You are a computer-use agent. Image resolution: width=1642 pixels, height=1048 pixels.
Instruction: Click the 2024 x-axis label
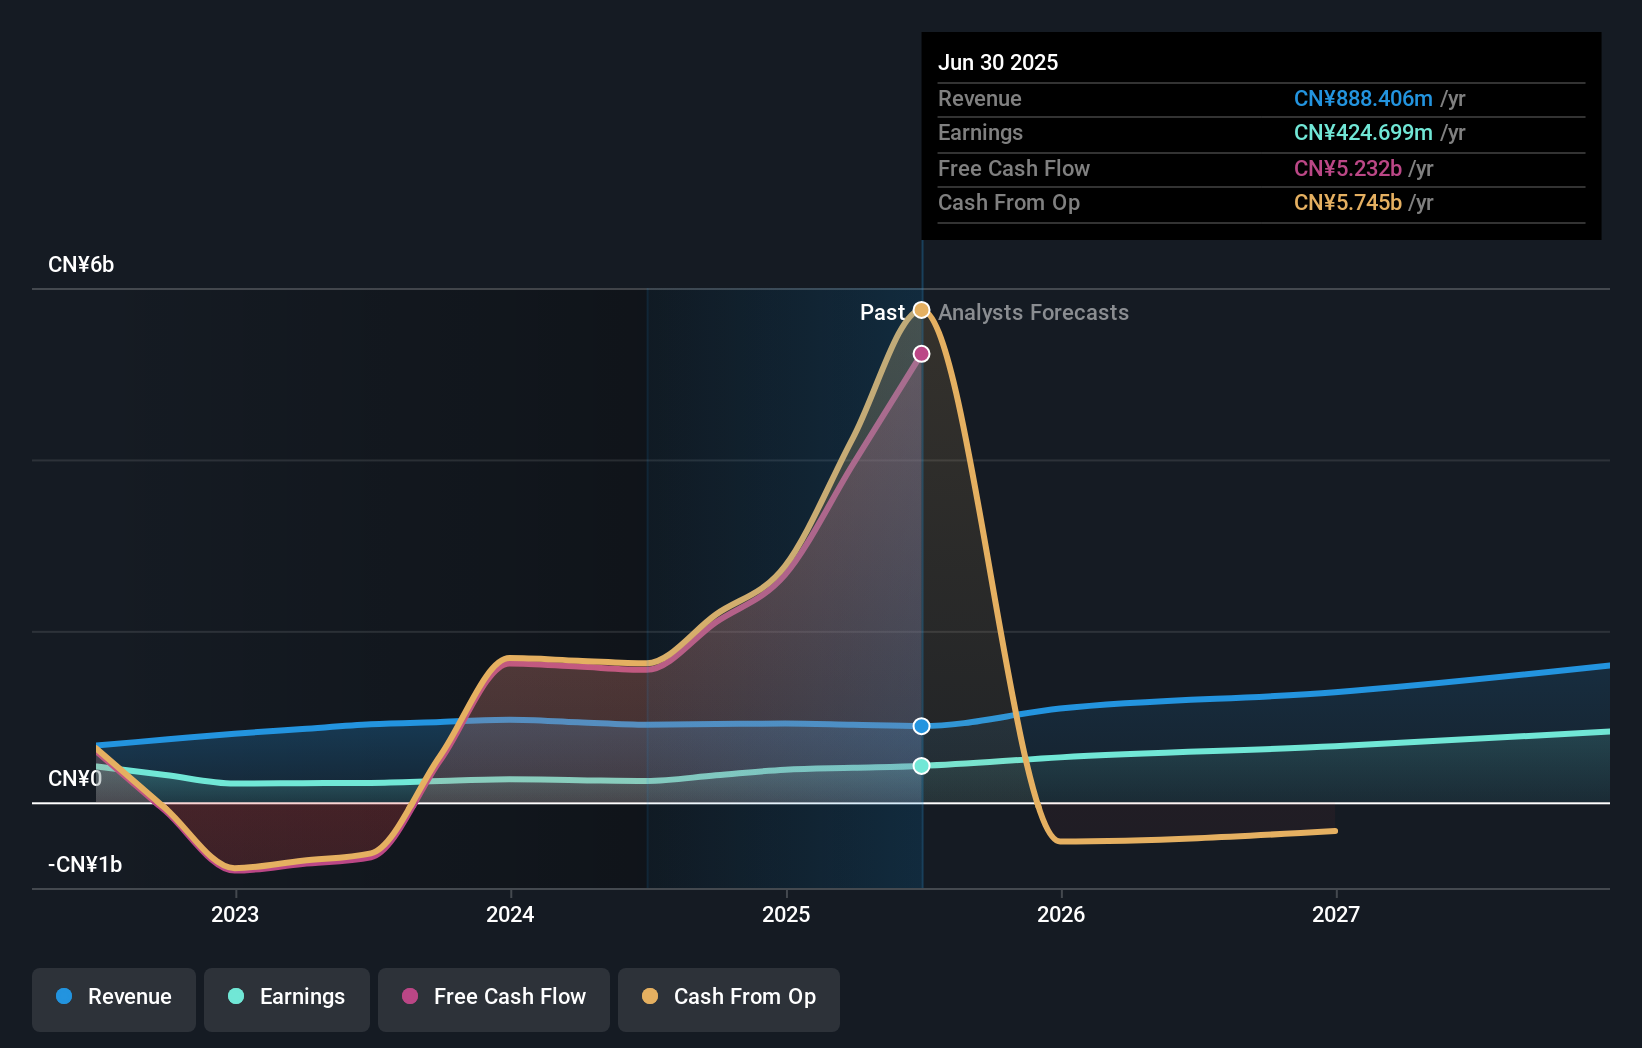pyautogui.click(x=510, y=914)
